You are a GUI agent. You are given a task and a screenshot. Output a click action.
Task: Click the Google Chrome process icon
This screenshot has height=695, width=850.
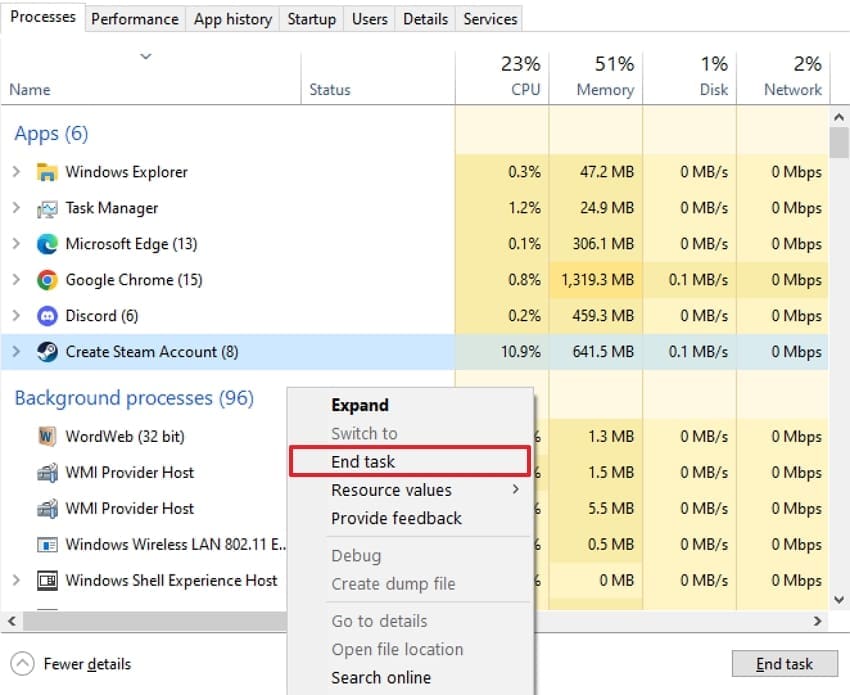[x=45, y=280]
